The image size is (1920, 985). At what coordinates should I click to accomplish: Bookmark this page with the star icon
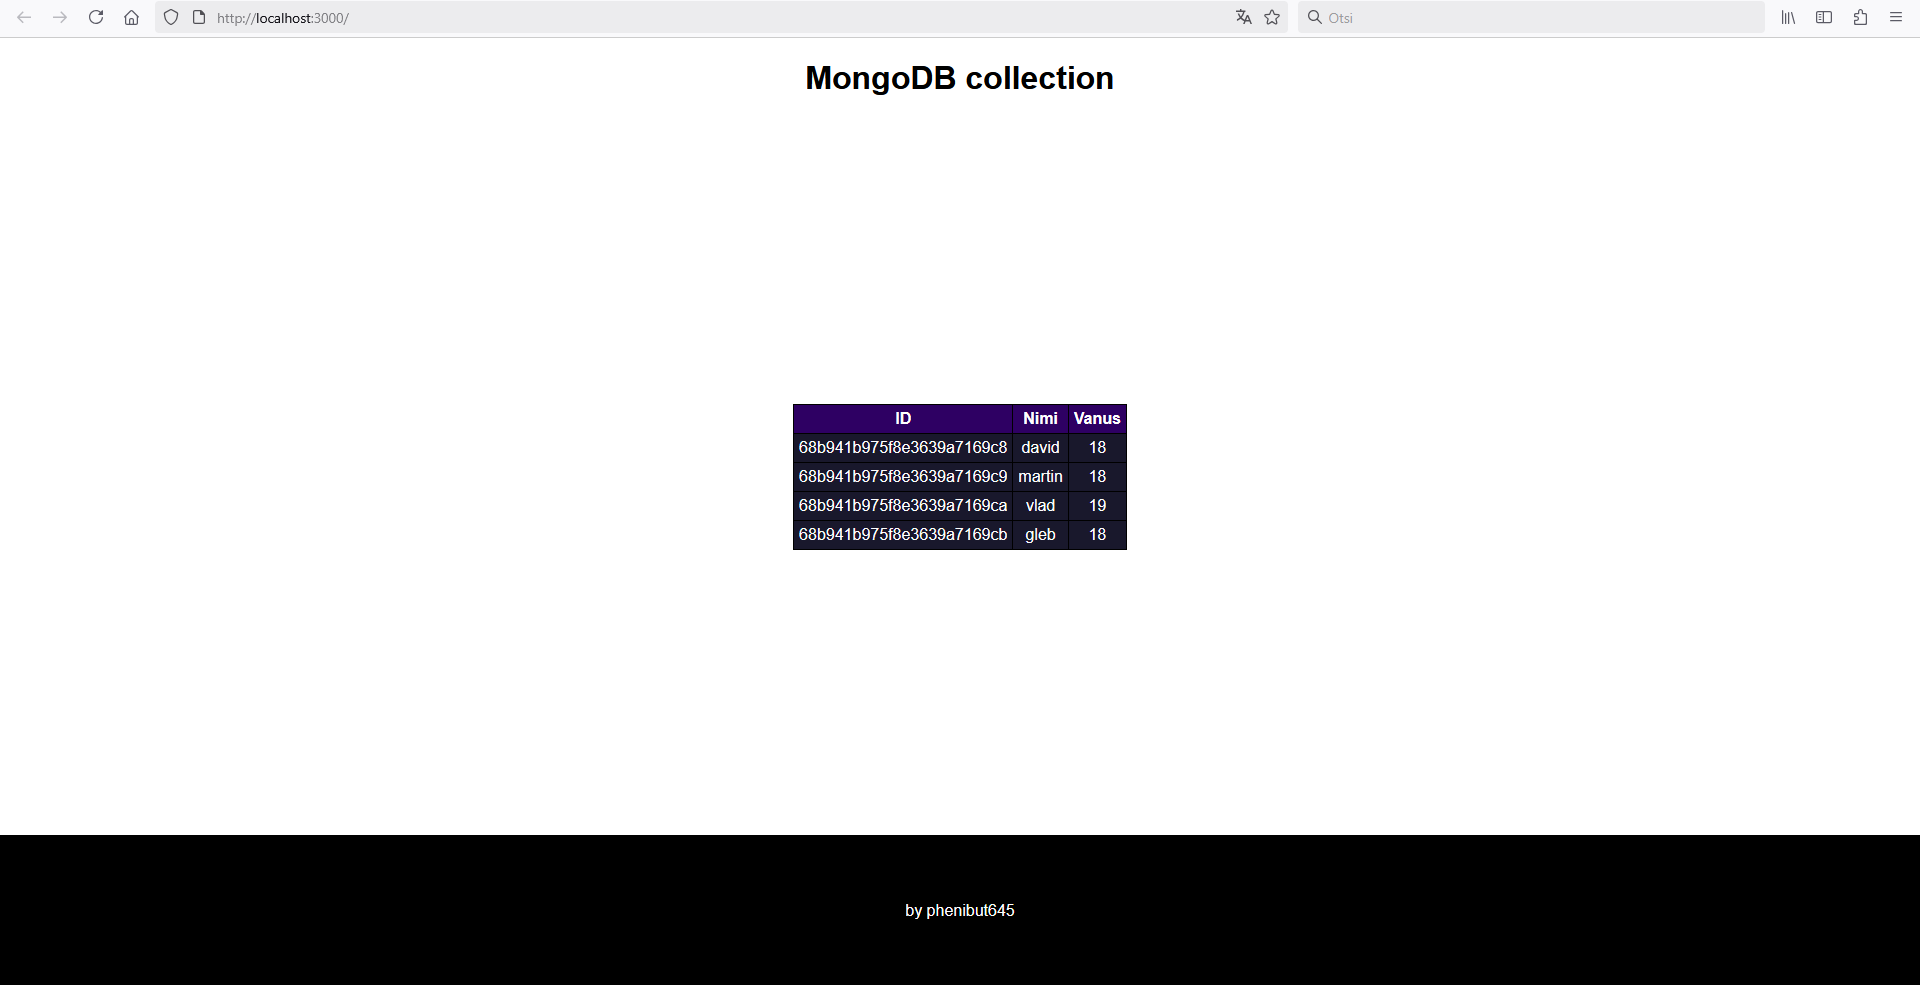pyautogui.click(x=1272, y=18)
